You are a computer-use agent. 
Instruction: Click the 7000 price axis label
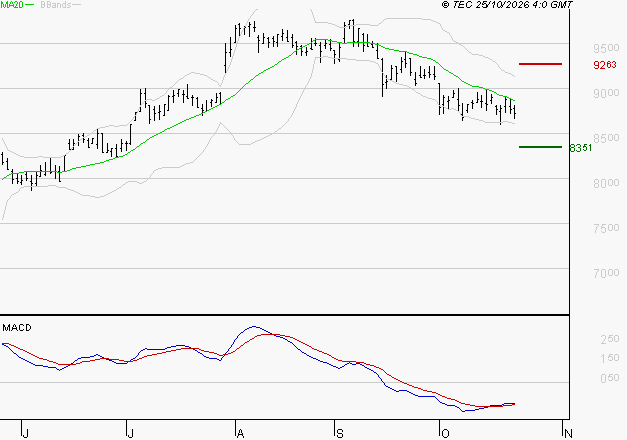pyautogui.click(x=606, y=273)
